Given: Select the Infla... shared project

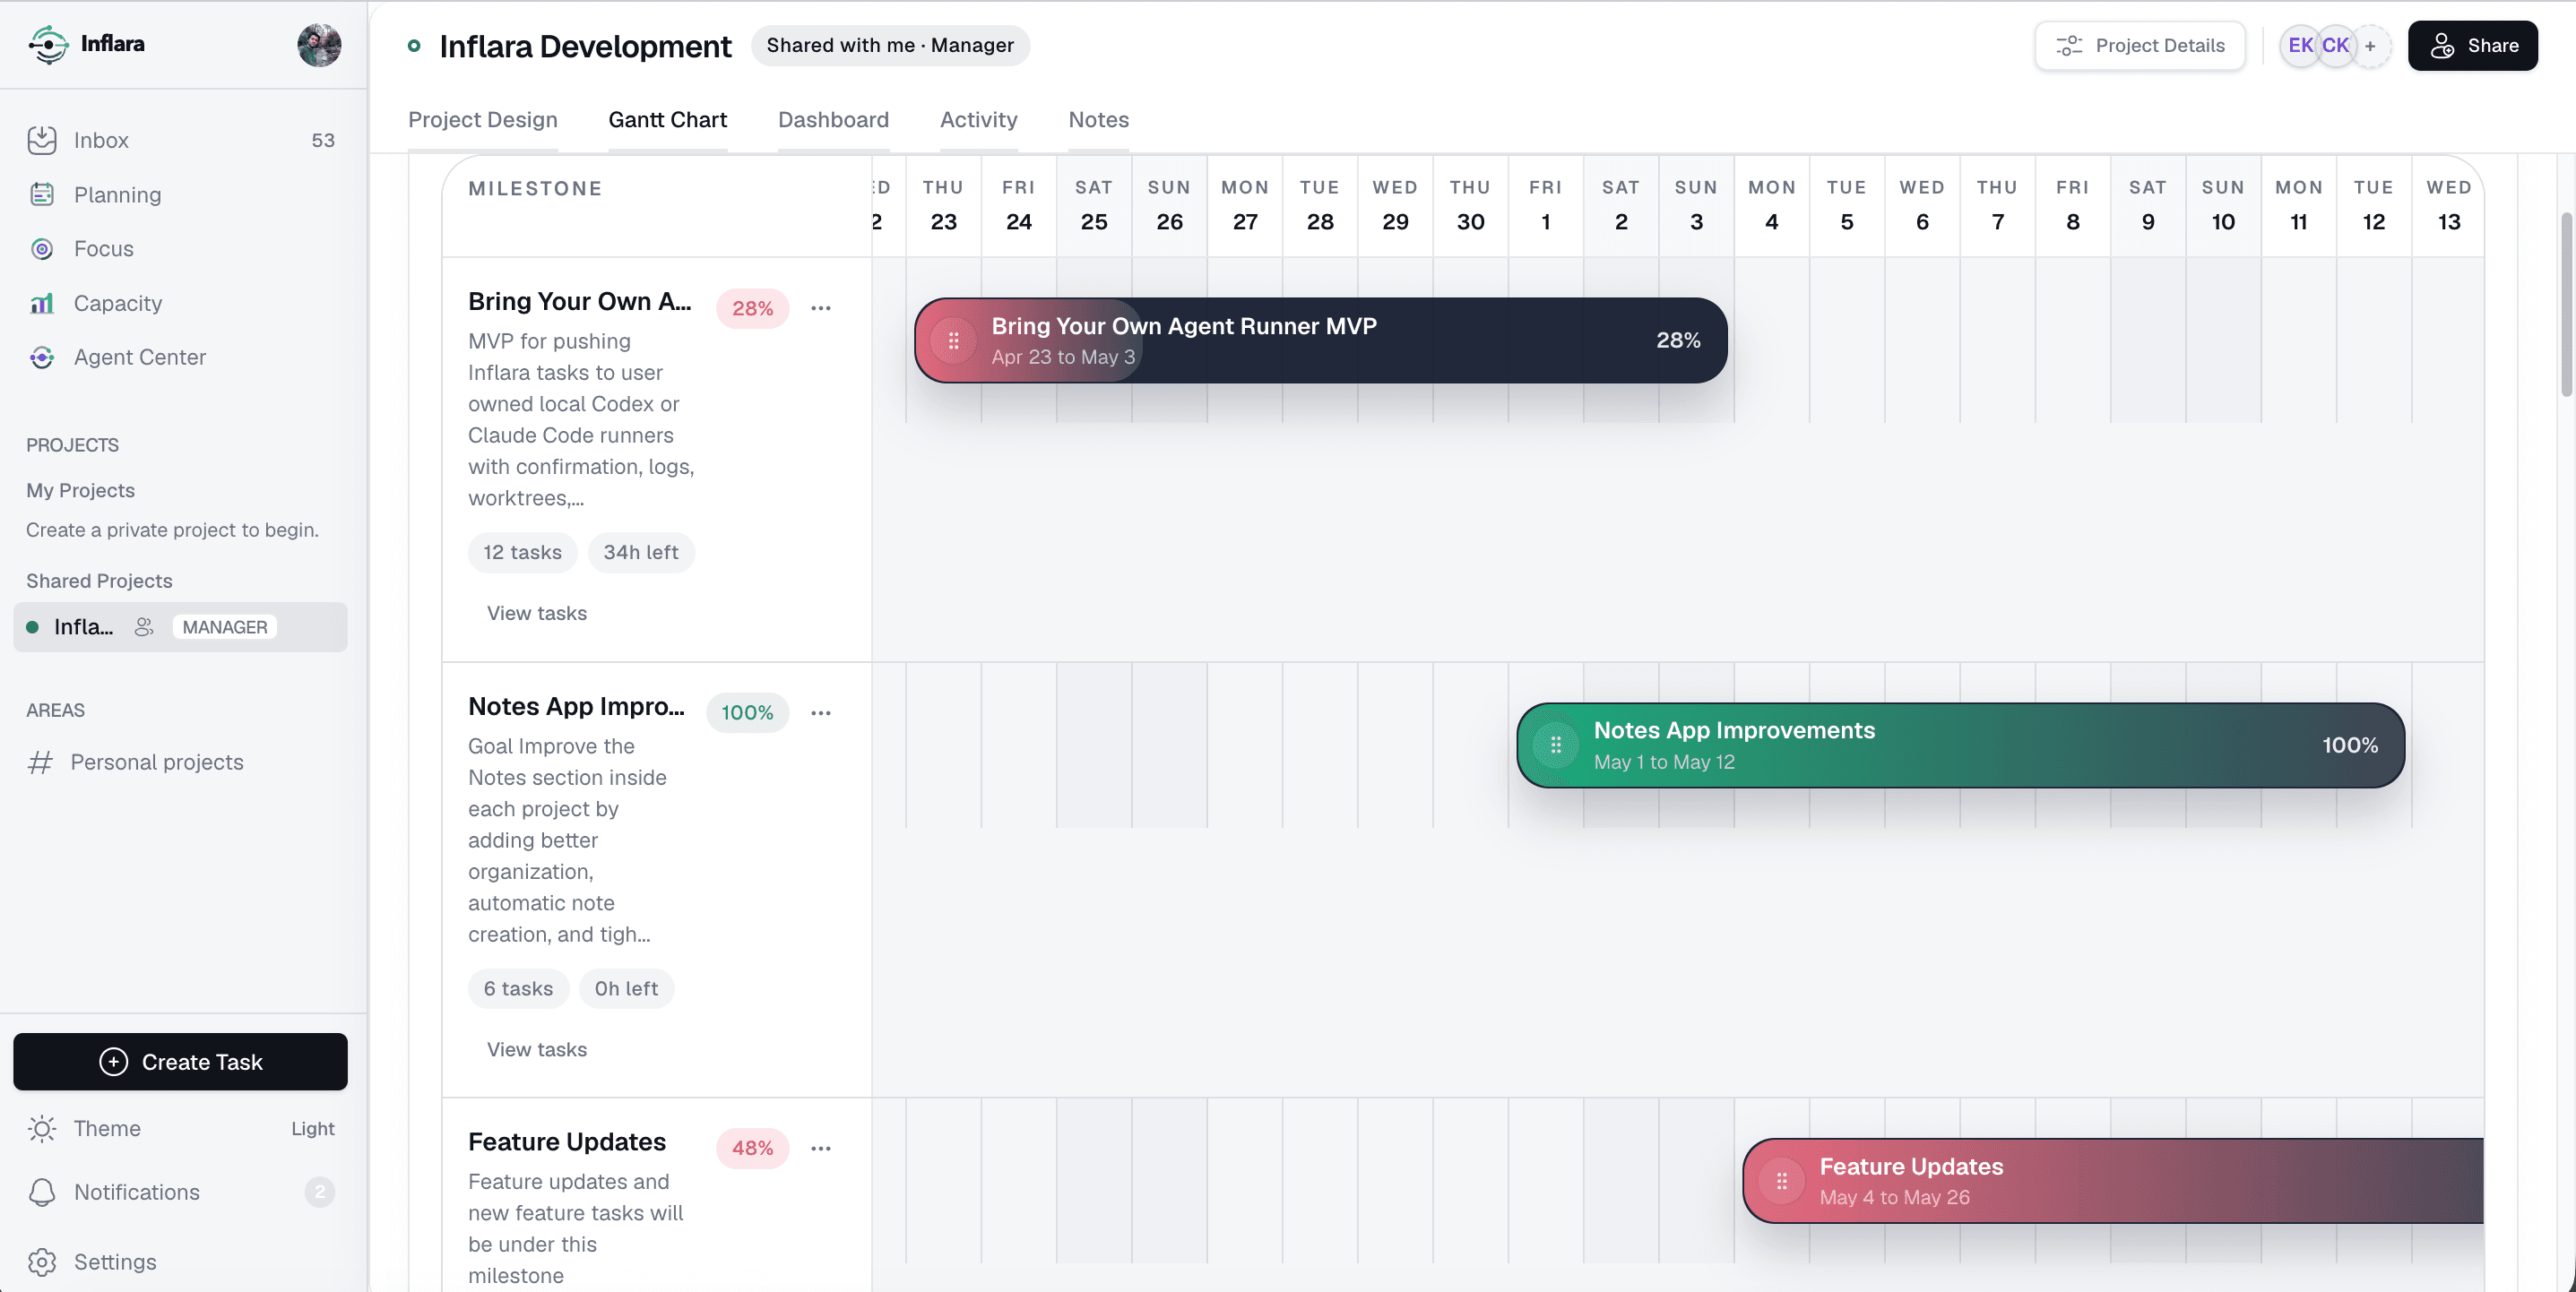Looking at the screenshot, I should [x=180, y=627].
